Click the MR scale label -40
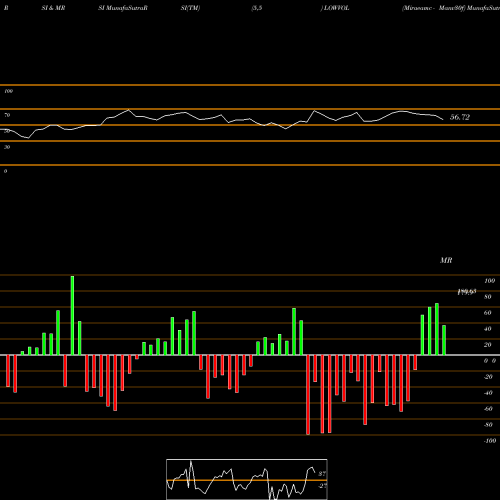Image resolution: width=500 pixels, height=500 pixels. (488, 393)
